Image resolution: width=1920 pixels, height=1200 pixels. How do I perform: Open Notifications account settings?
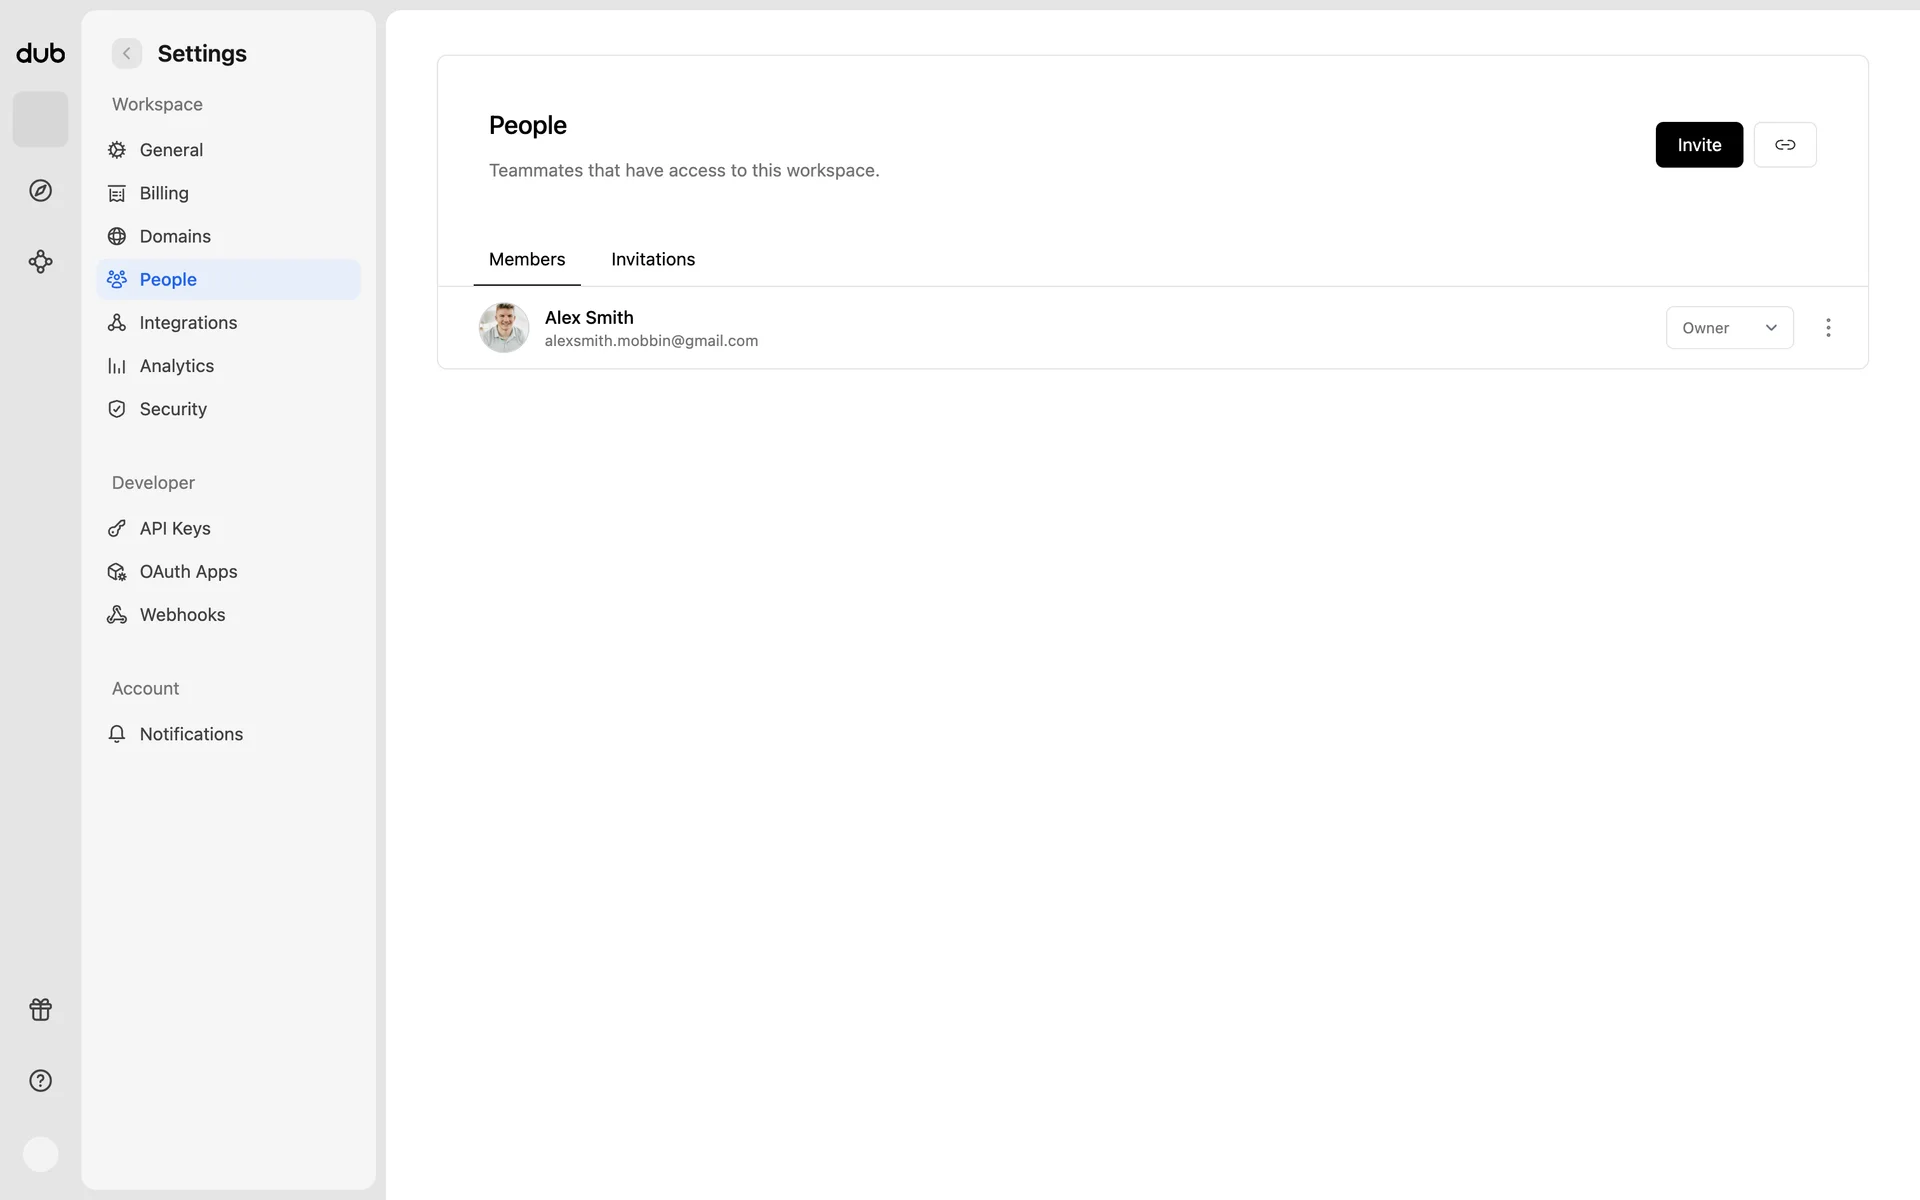pyautogui.click(x=191, y=734)
